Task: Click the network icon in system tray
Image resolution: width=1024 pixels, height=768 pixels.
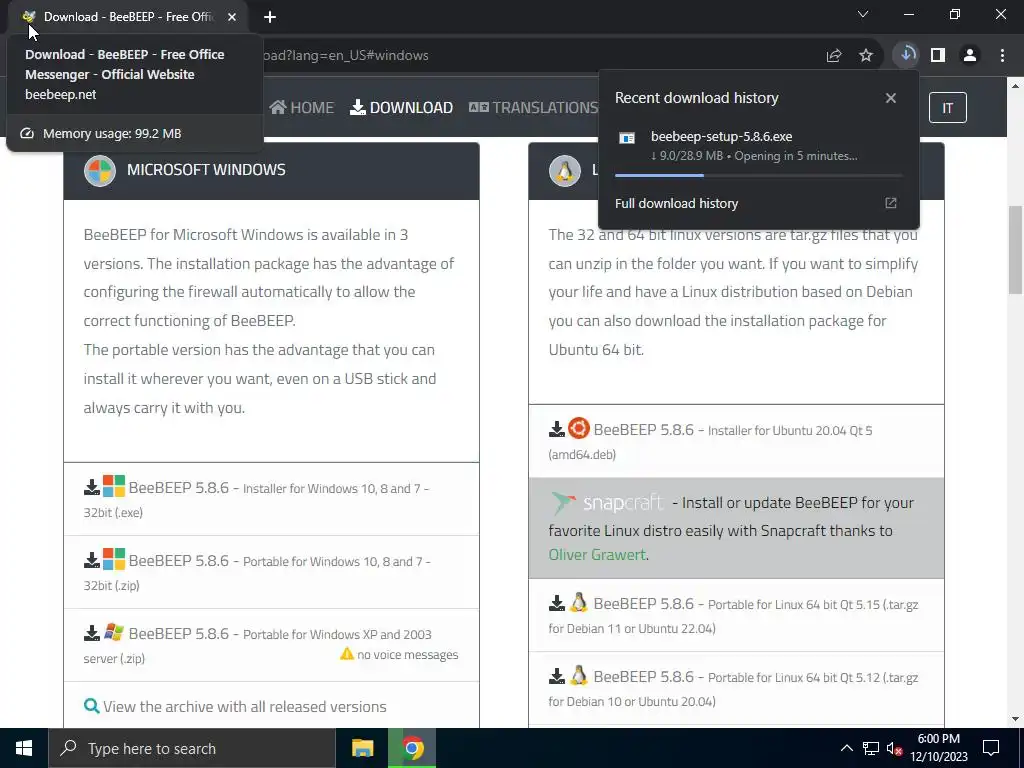Action: (871, 748)
